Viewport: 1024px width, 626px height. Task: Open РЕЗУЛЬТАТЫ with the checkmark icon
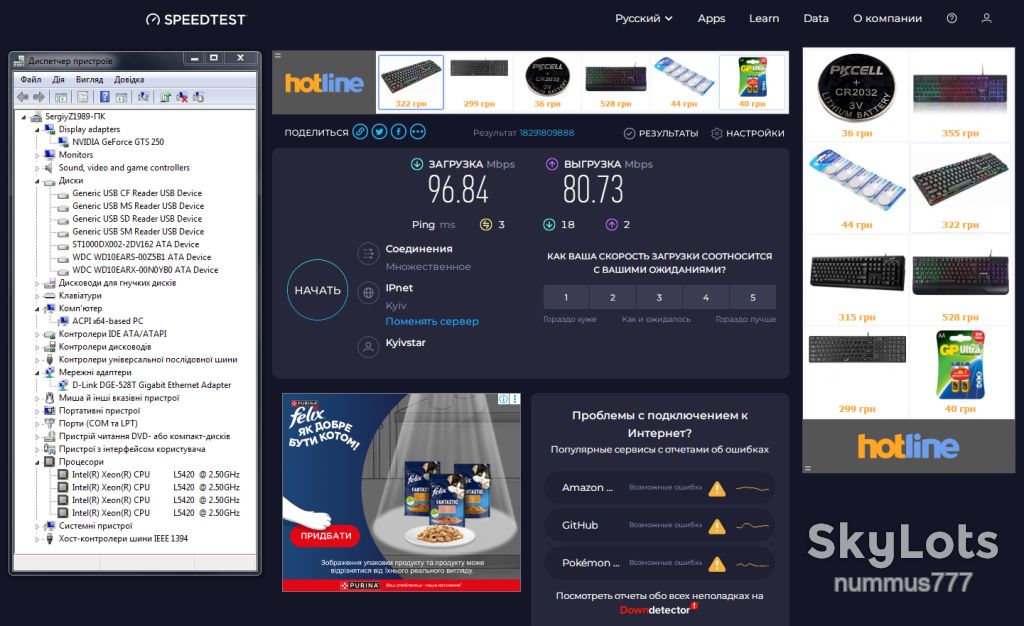point(661,133)
